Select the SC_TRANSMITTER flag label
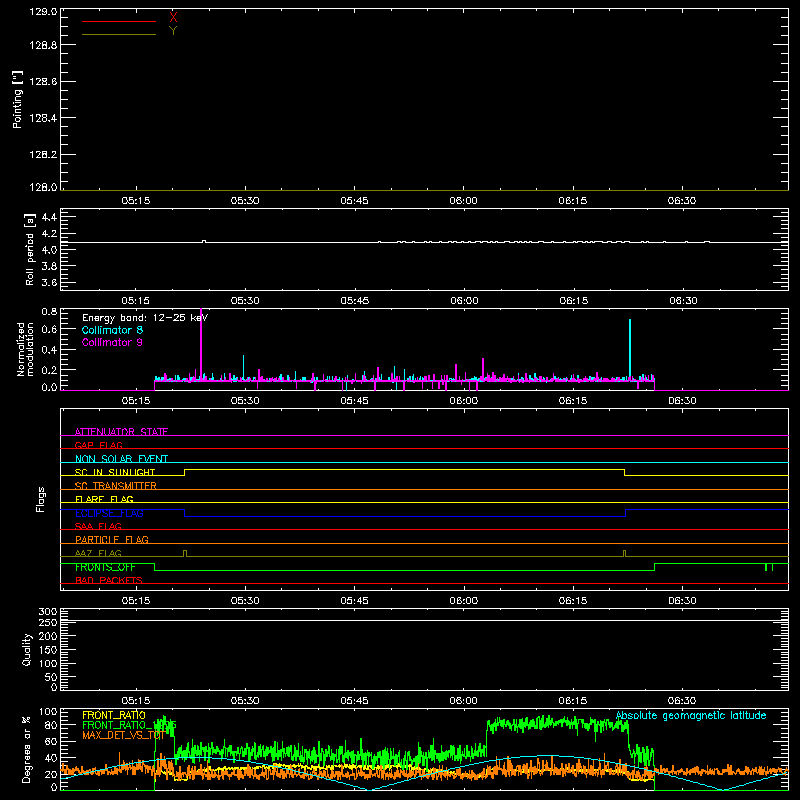800x800 pixels. click(x=116, y=486)
